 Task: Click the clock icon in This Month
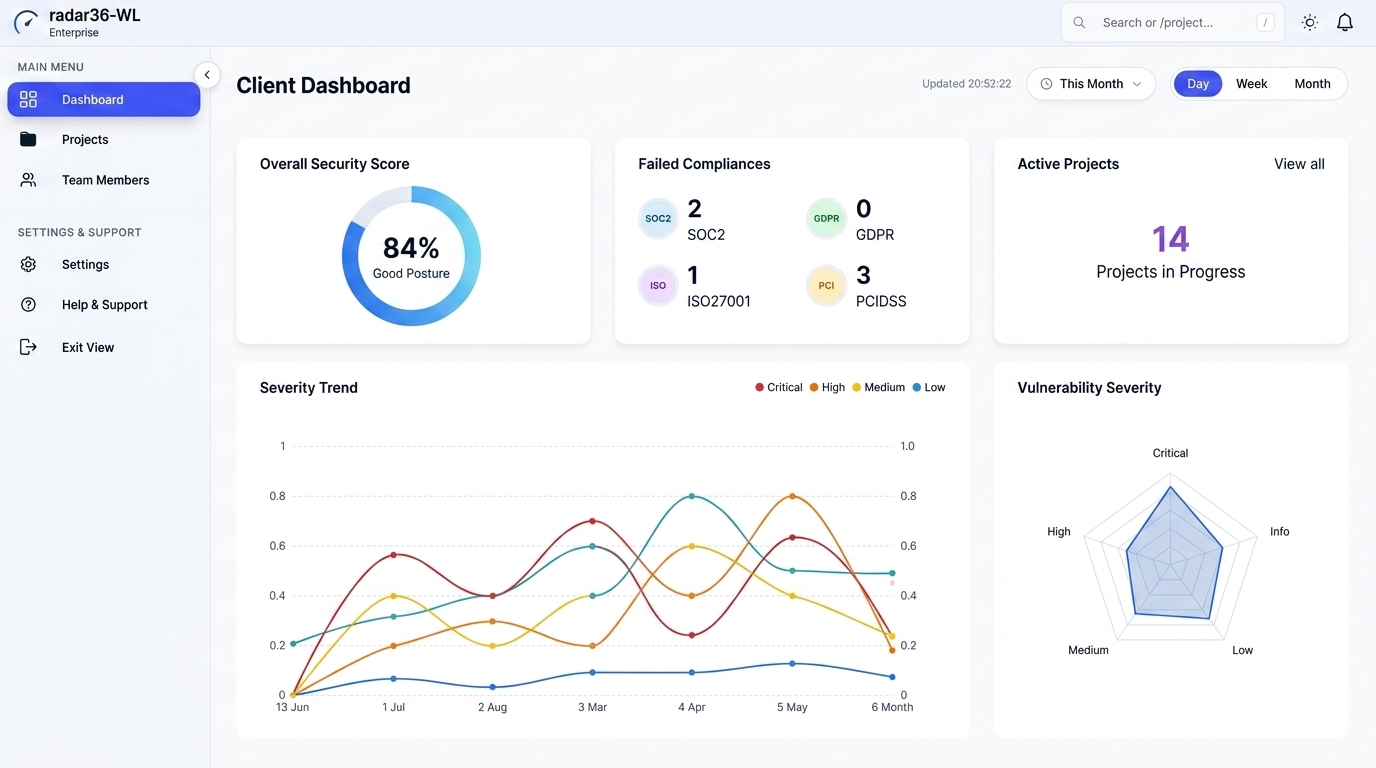coord(1046,84)
